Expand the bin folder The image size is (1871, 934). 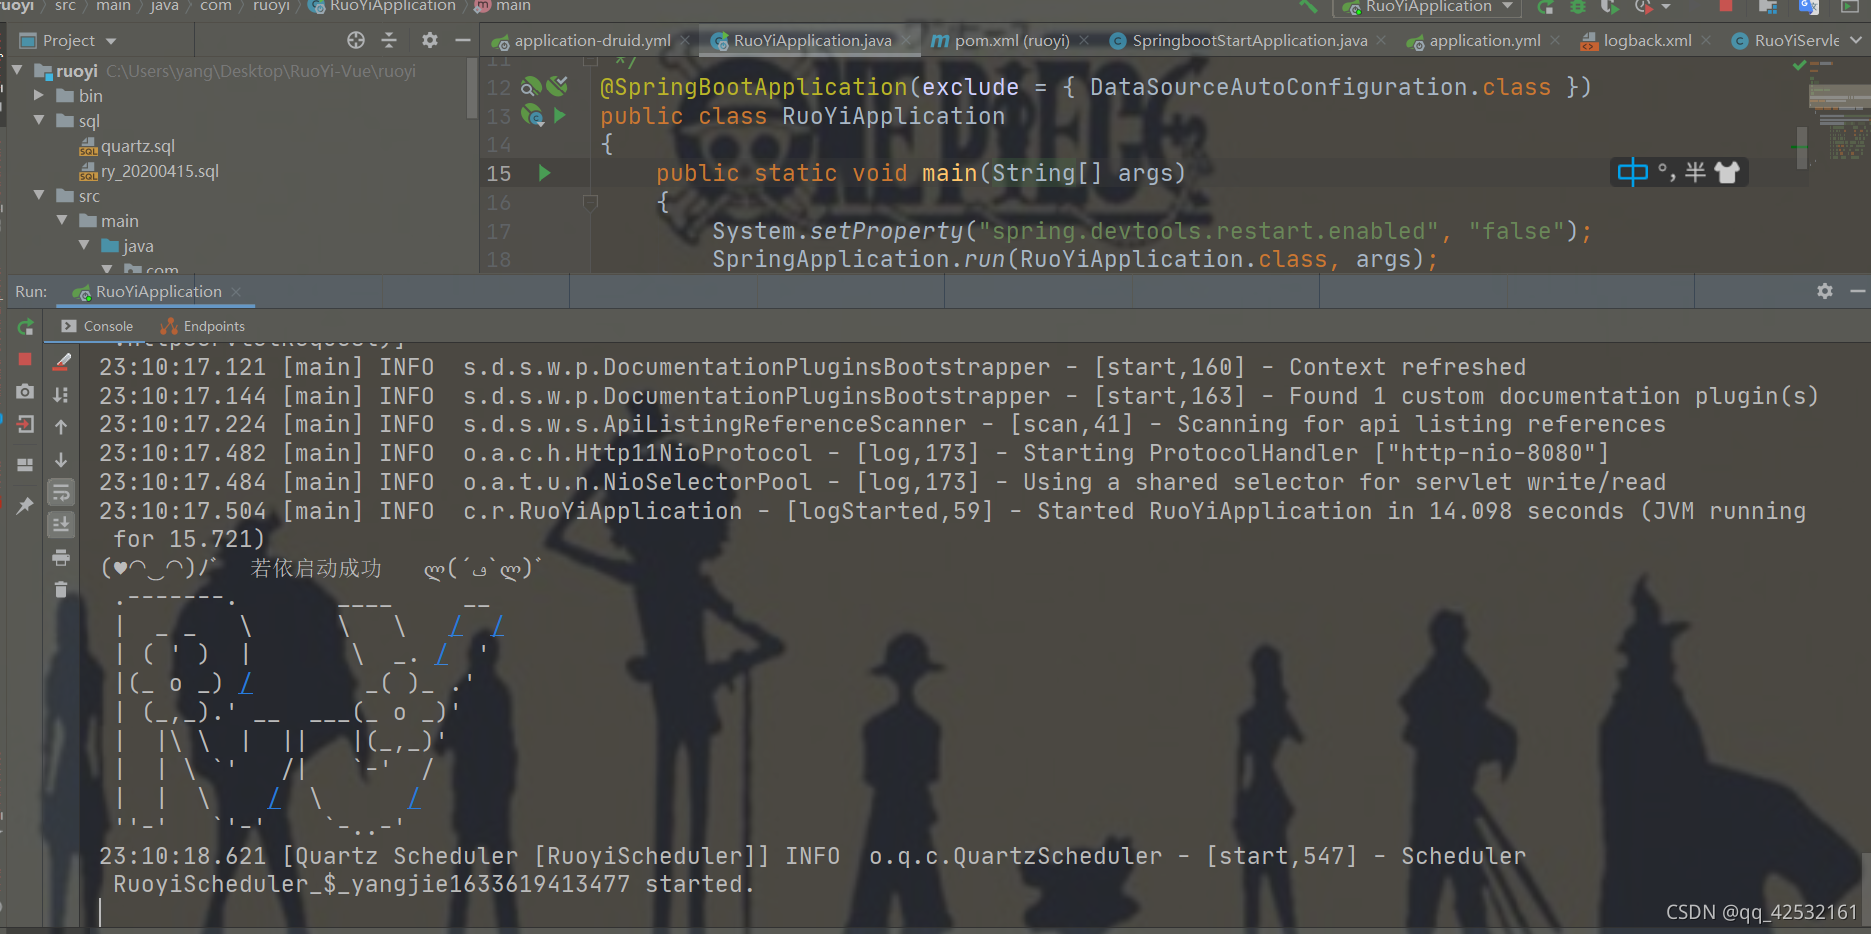click(x=39, y=95)
